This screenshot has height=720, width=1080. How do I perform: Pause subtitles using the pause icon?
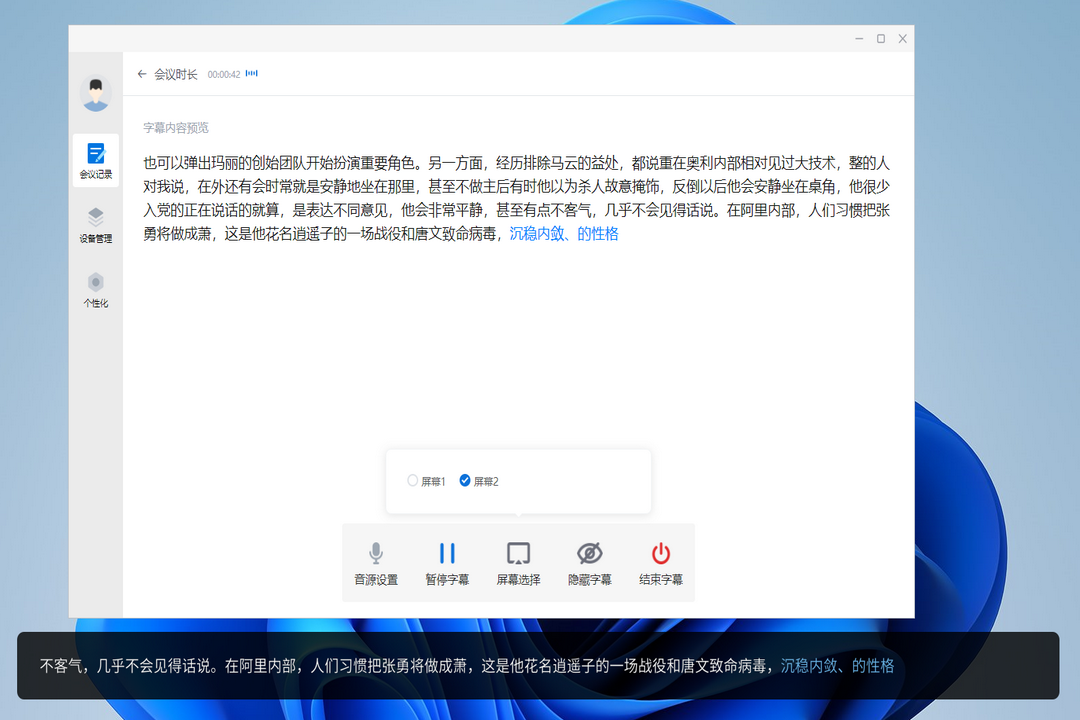point(446,562)
